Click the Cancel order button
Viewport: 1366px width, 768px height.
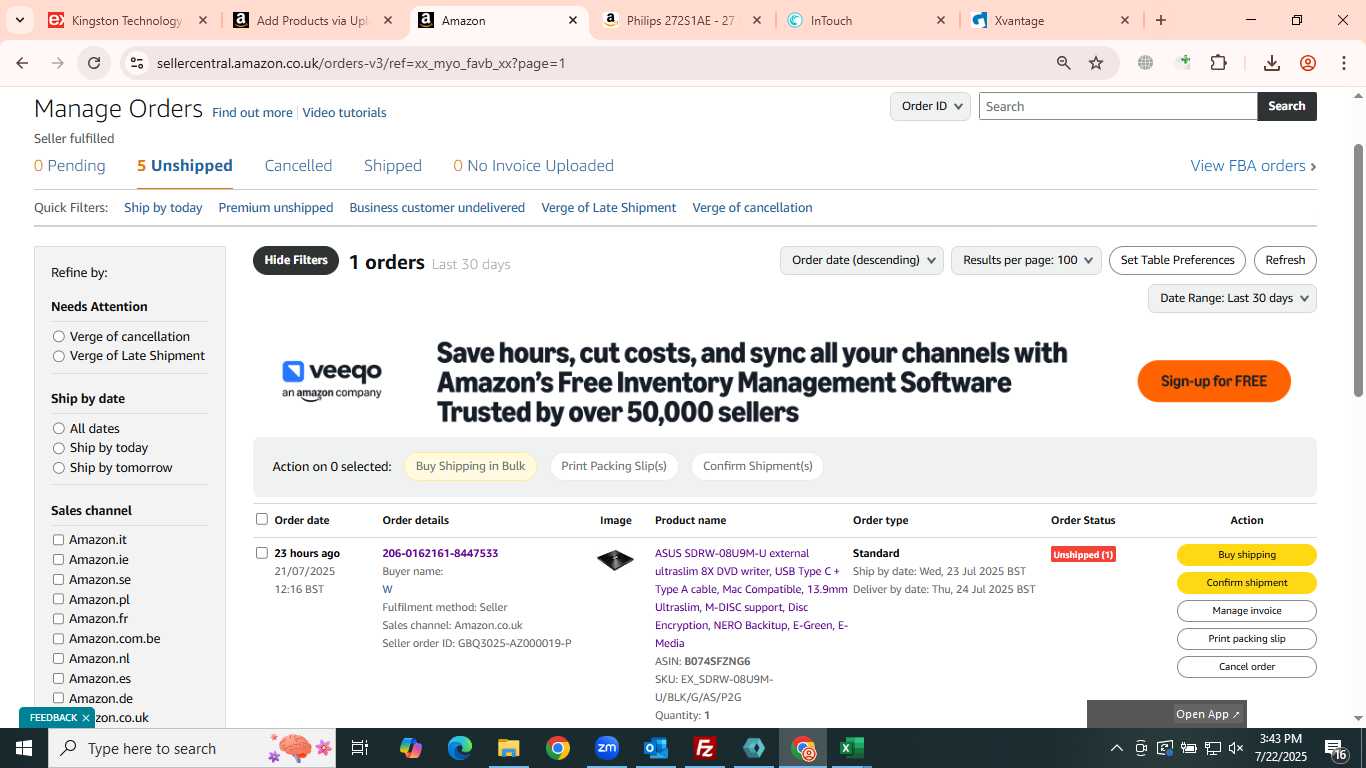1246,667
